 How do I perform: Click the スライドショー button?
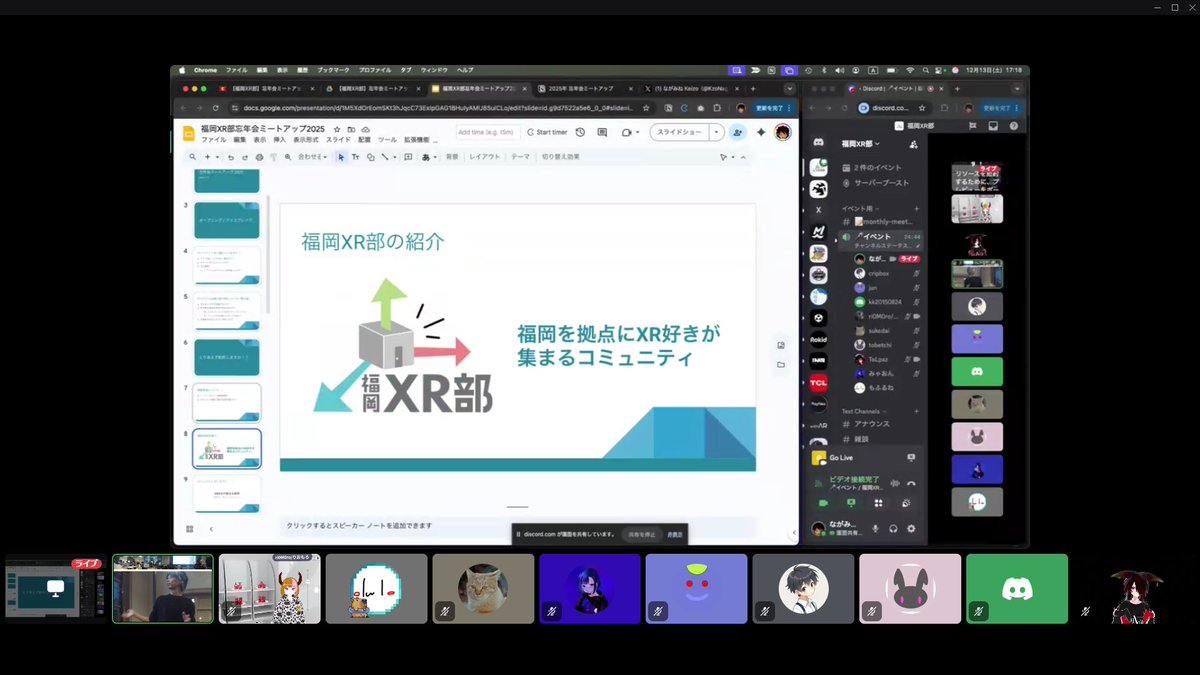[679, 132]
